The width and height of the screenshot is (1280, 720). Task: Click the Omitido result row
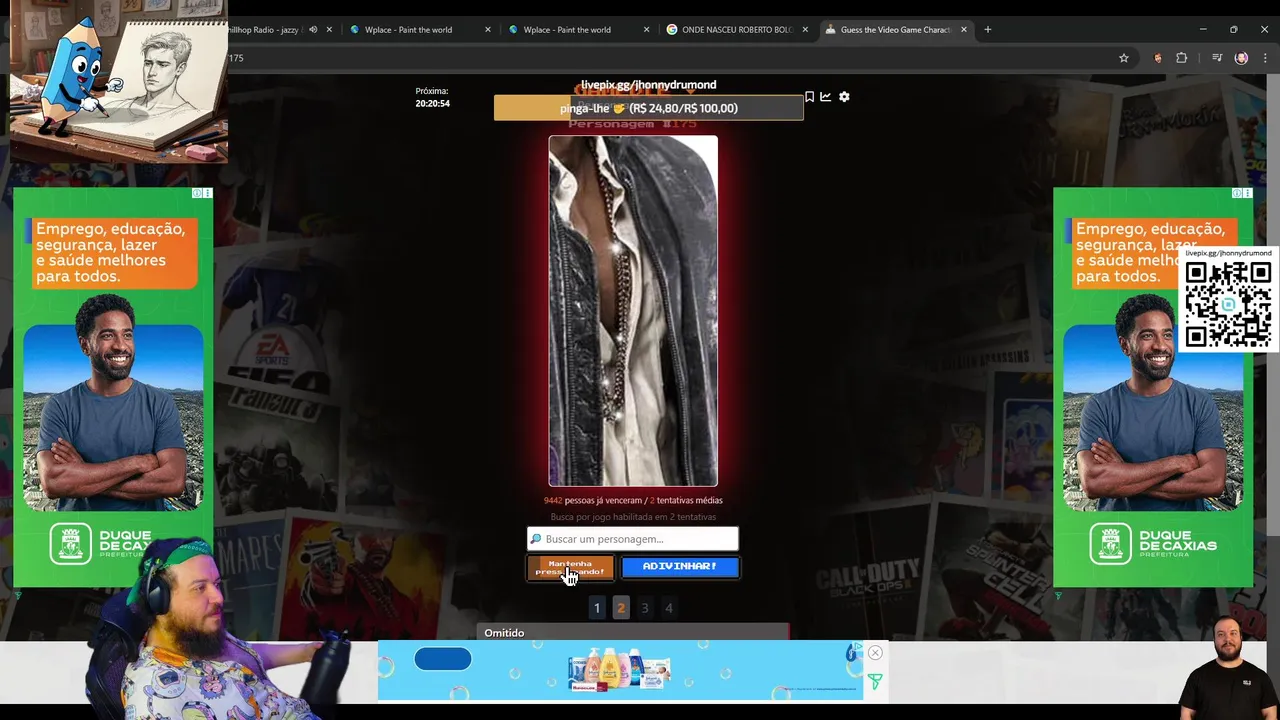point(633,633)
